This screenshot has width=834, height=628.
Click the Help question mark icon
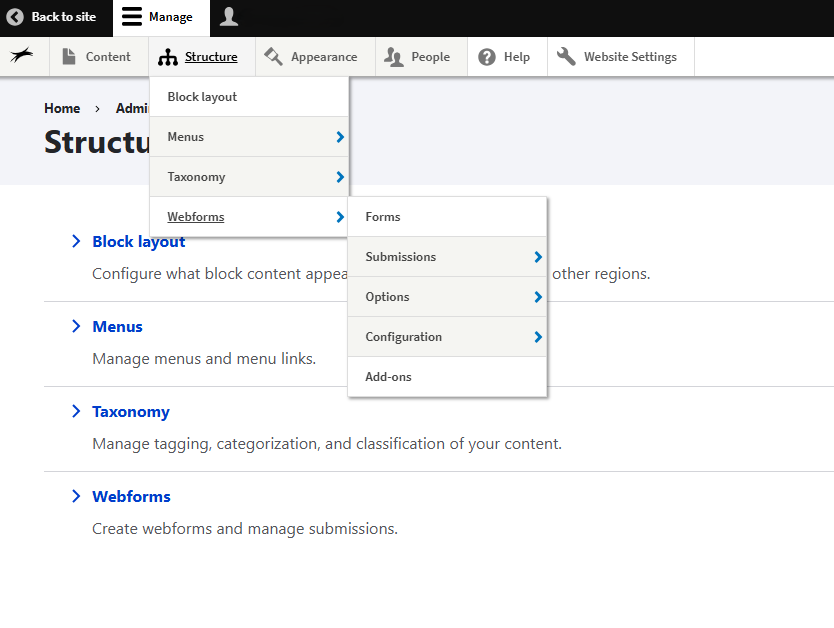coord(487,57)
